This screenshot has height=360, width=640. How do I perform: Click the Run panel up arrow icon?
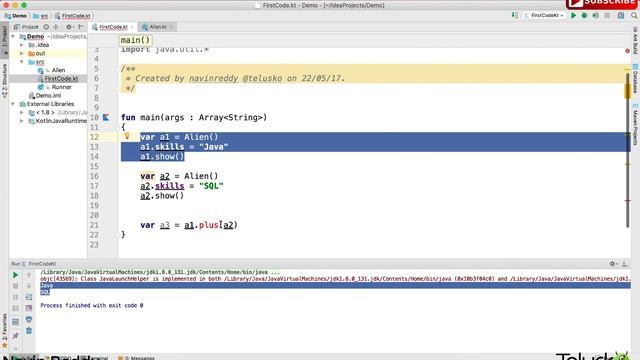point(29,275)
